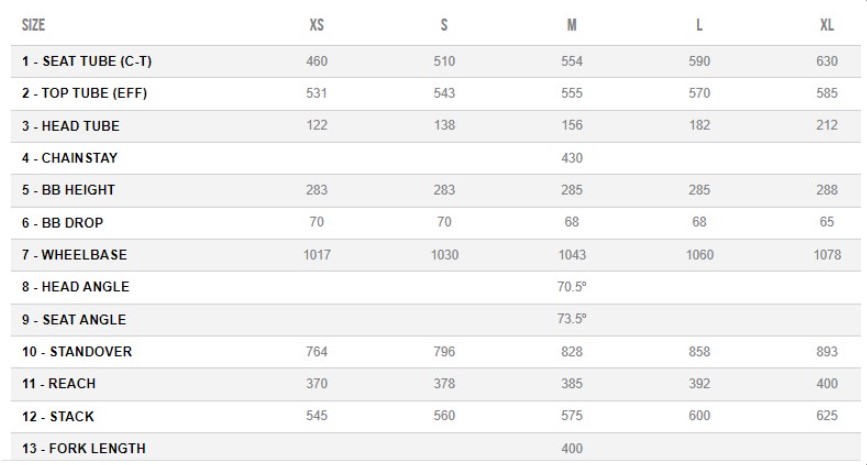Viewport: 867px width, 465px height.
Task: Click the 8 - HEAD ANGLE row label
Action: 76,286
